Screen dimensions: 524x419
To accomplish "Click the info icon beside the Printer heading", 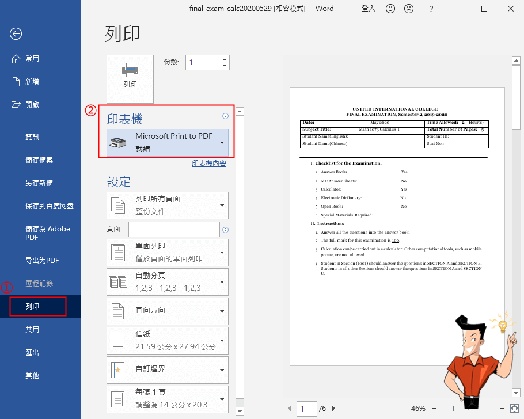I will pyautogui.click(x=225, y=116).
